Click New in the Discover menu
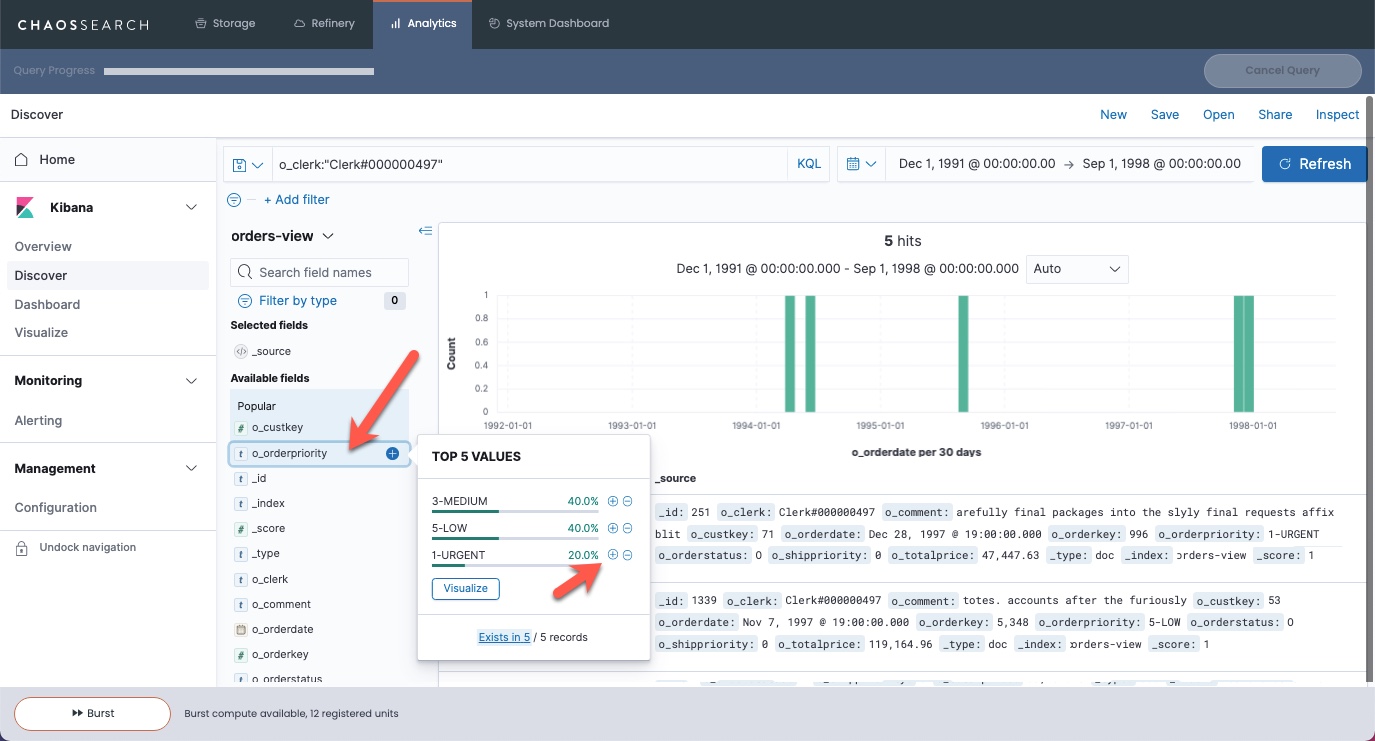 tap(1113, 115)
